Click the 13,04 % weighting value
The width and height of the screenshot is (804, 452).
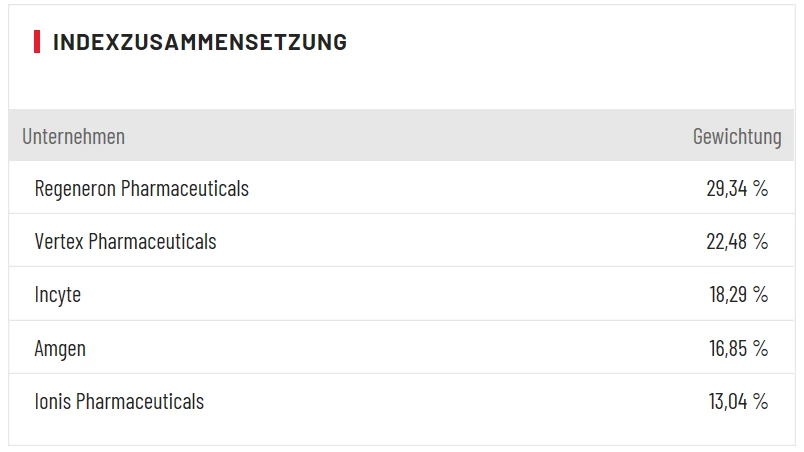click(x=737, y=401)
